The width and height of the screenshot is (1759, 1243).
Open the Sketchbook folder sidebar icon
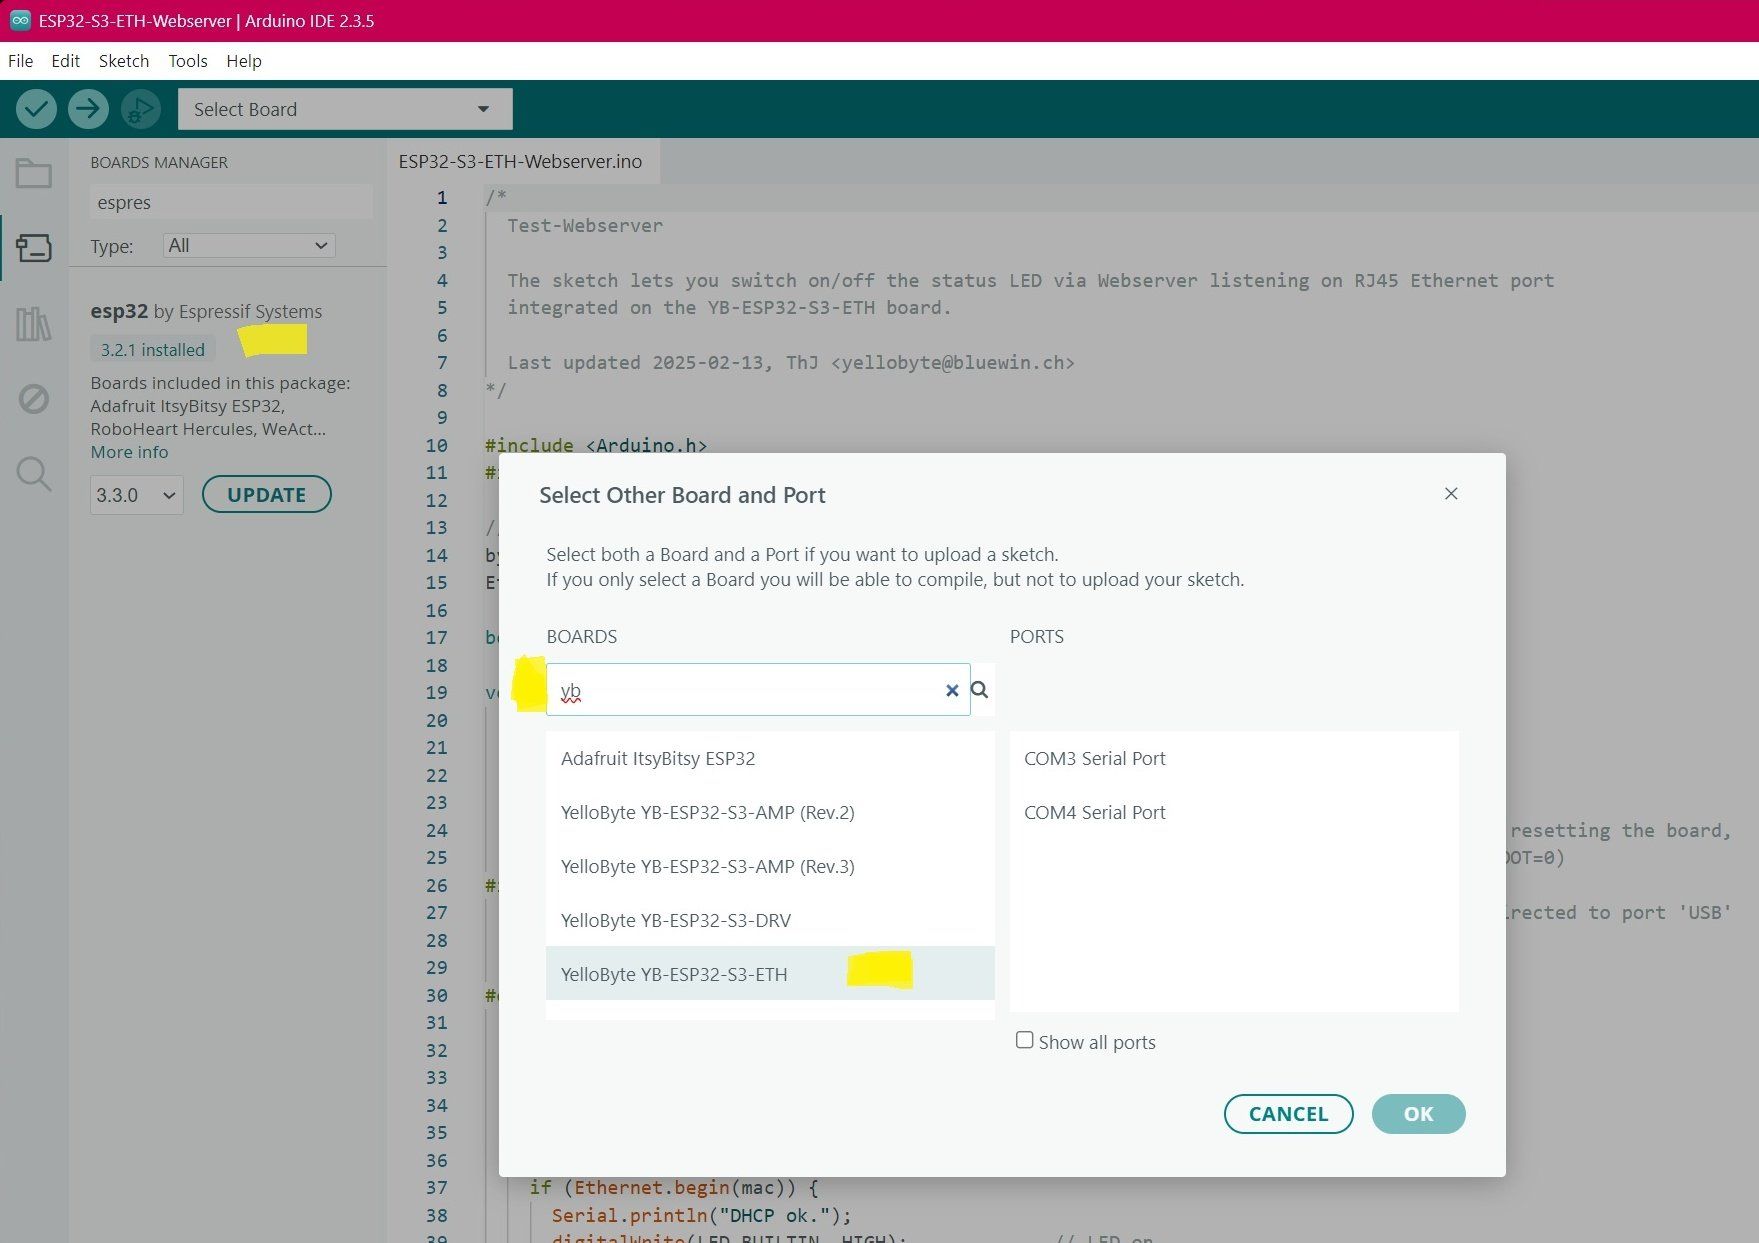click(x=34, y=174)
